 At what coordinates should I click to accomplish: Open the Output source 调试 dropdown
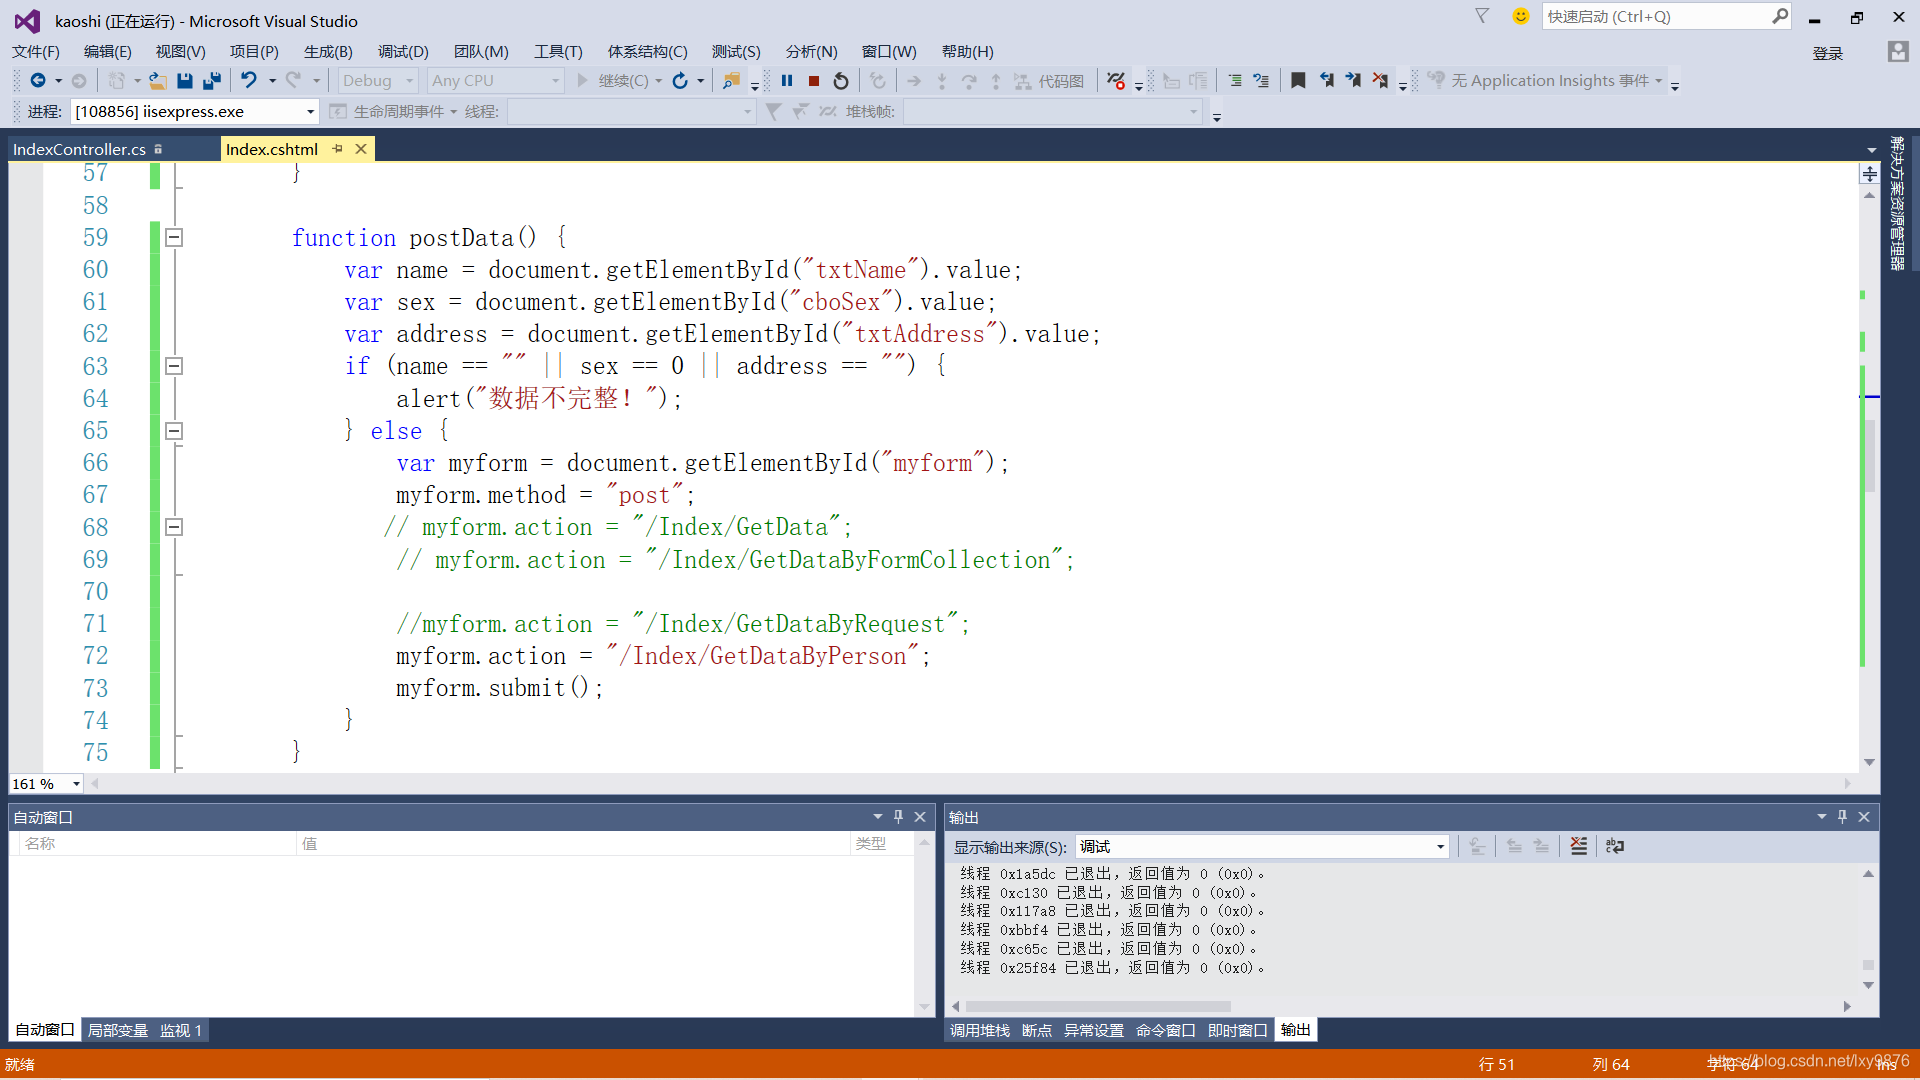pos(1440,847)
